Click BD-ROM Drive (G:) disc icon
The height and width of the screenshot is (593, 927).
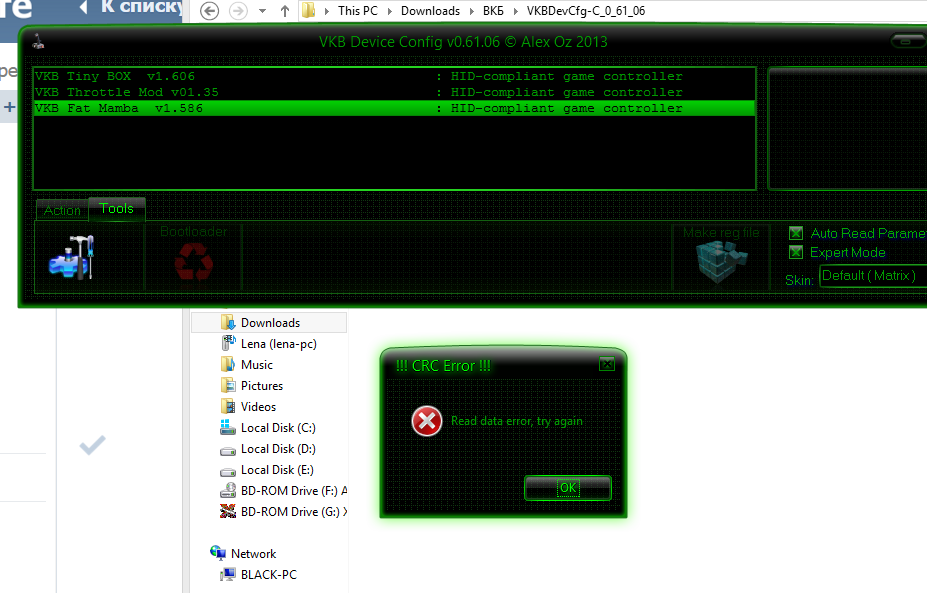pyautogui.click(x=228, y=511)
